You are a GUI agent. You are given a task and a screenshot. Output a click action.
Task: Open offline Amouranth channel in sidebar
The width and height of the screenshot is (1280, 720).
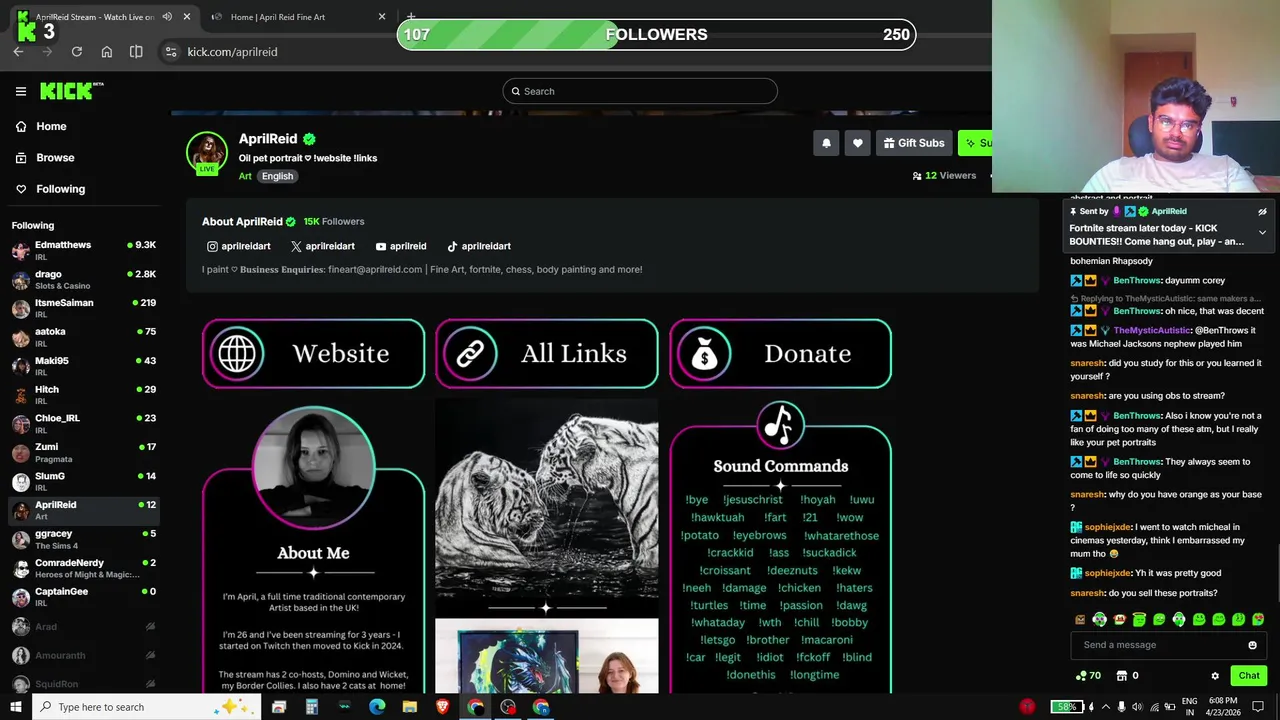(83, 656)
